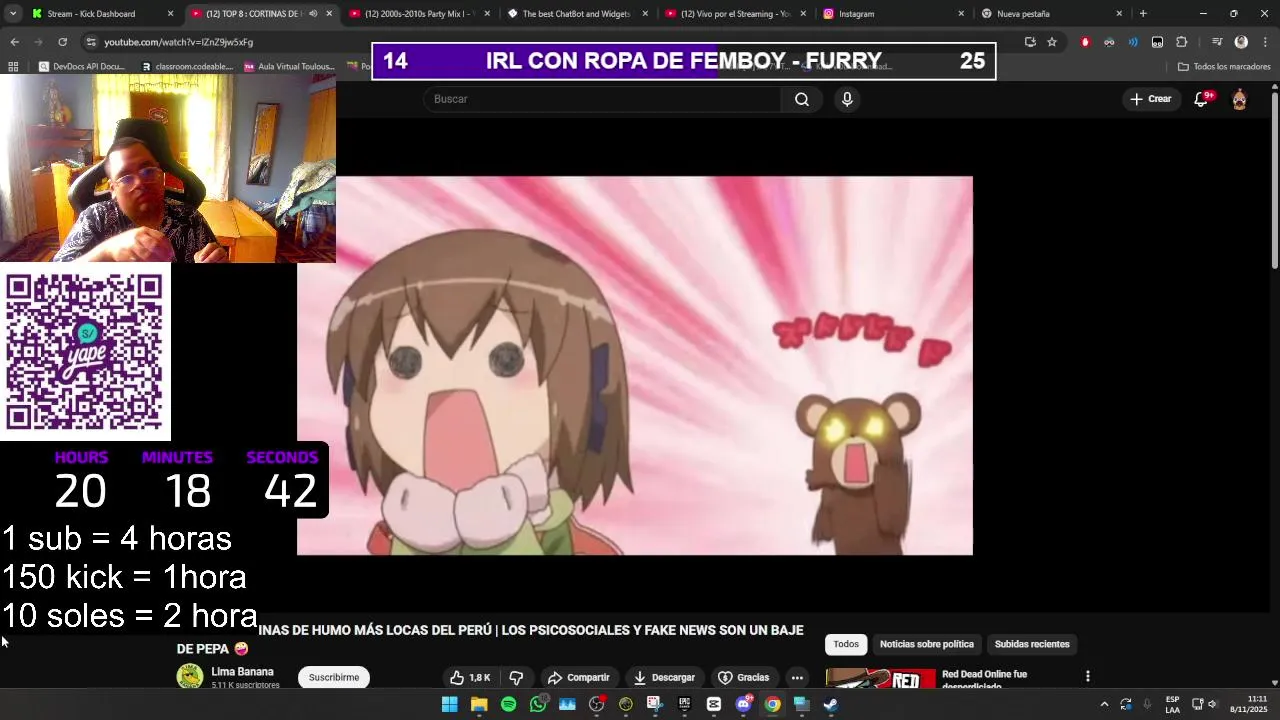Switch to 2000s-2010s Party Mix tab
1280x720 pixels.
point(420,14)
